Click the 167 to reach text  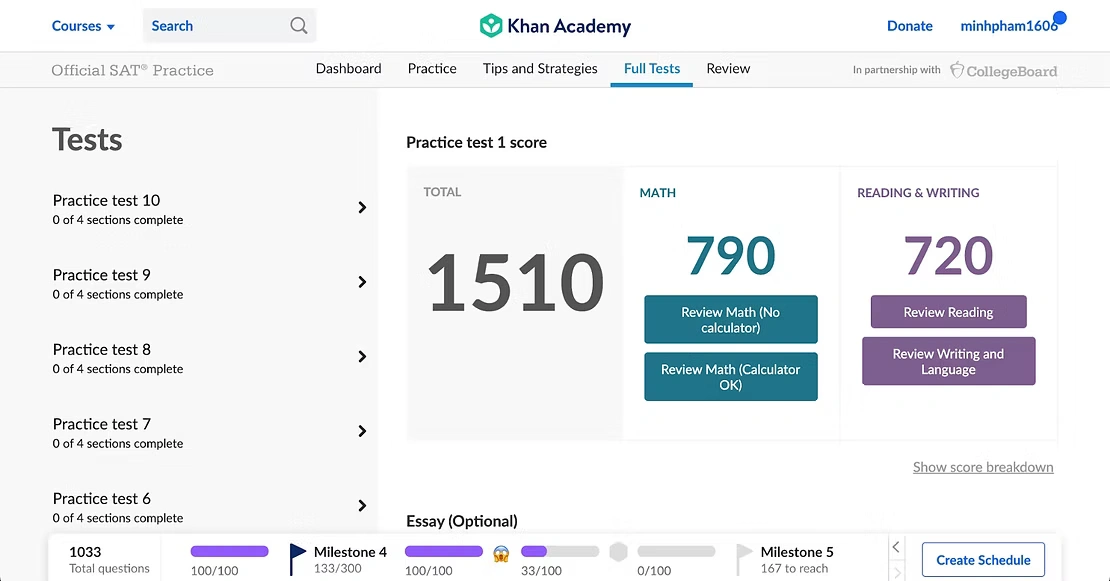point(794,568)
